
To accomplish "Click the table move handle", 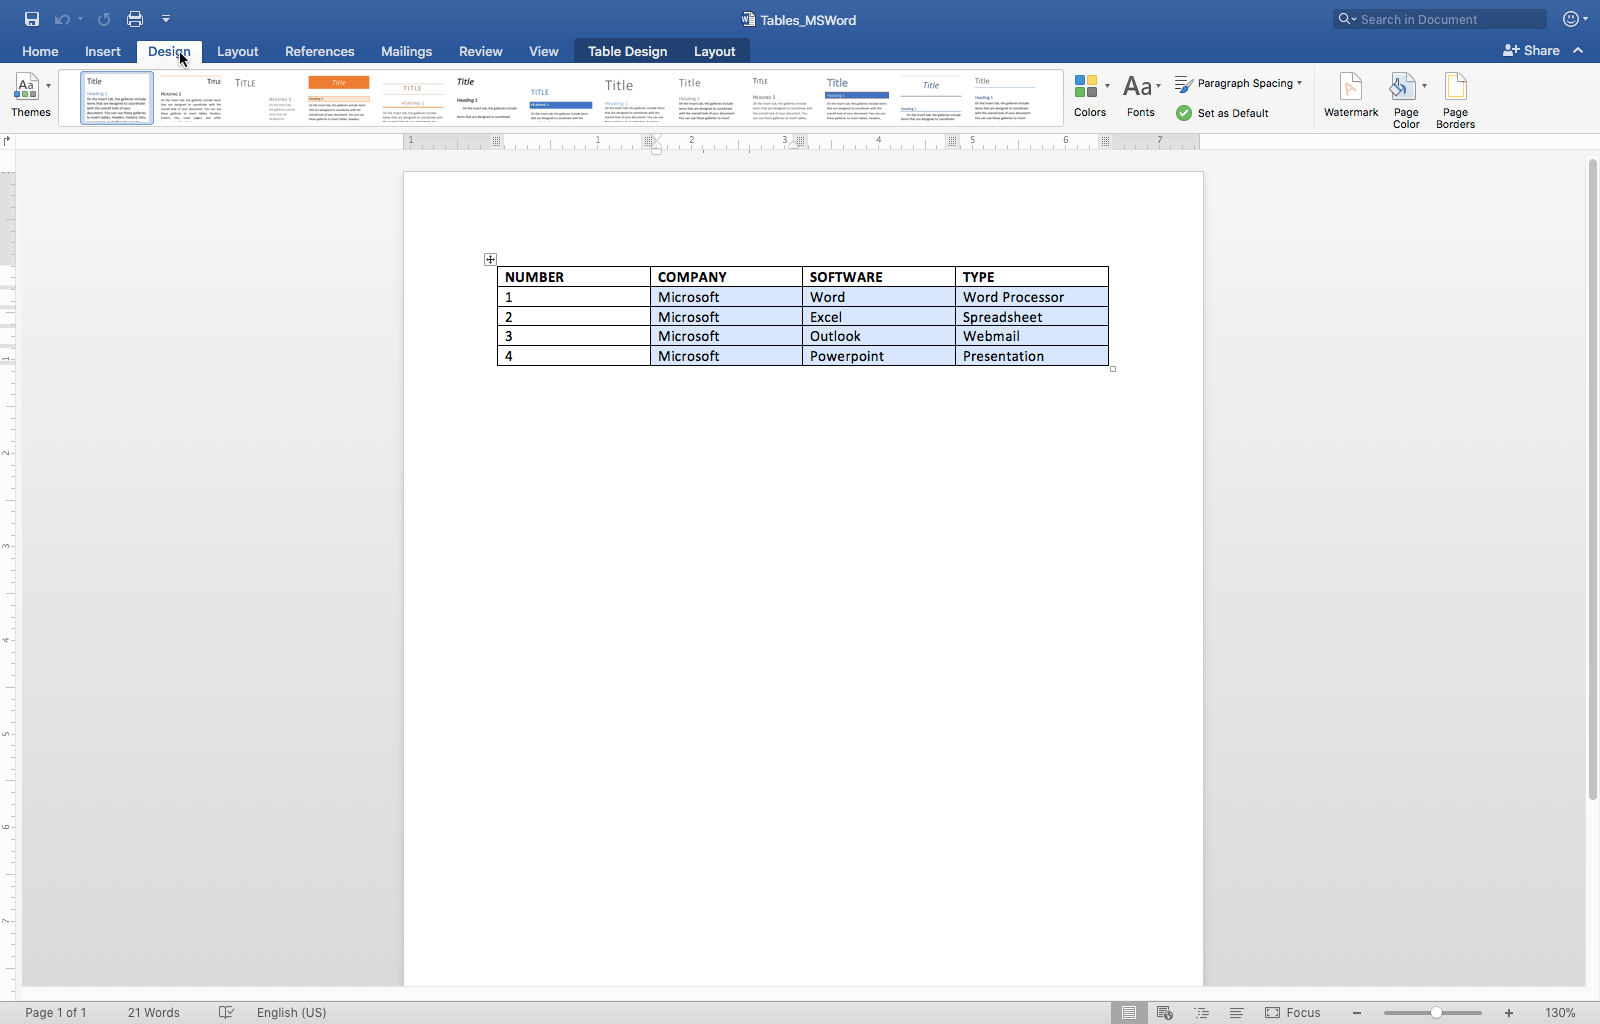I will point(490,260).
